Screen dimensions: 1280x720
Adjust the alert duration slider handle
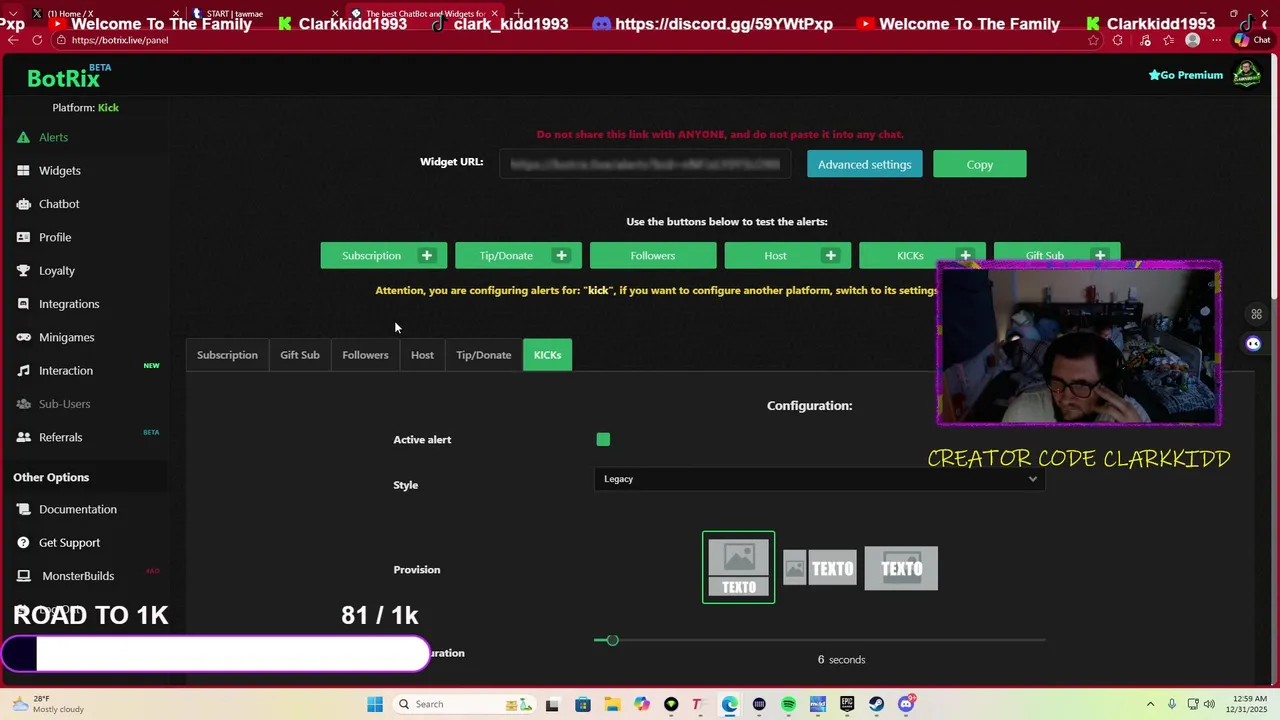[x=613, y=640]
